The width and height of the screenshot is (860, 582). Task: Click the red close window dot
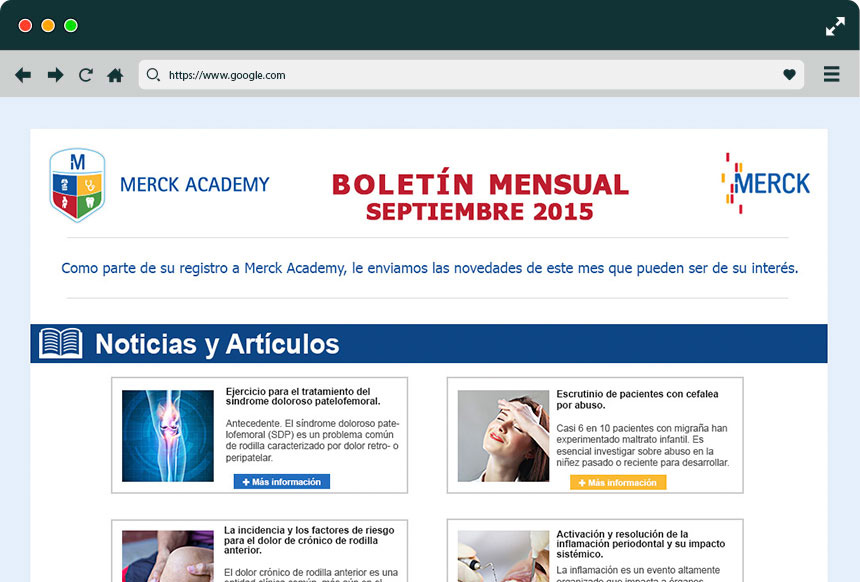25,26
